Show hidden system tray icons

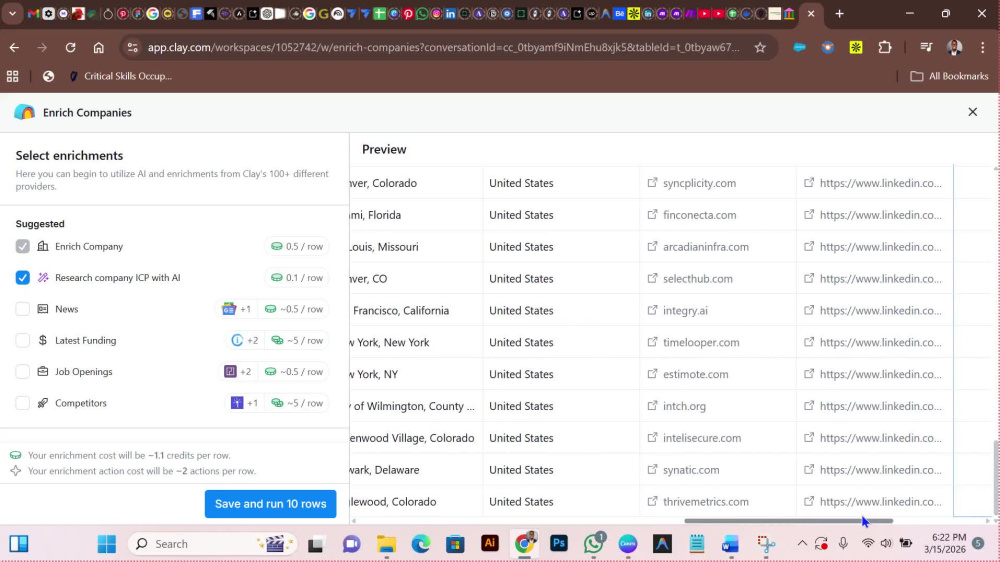(802, 544)
